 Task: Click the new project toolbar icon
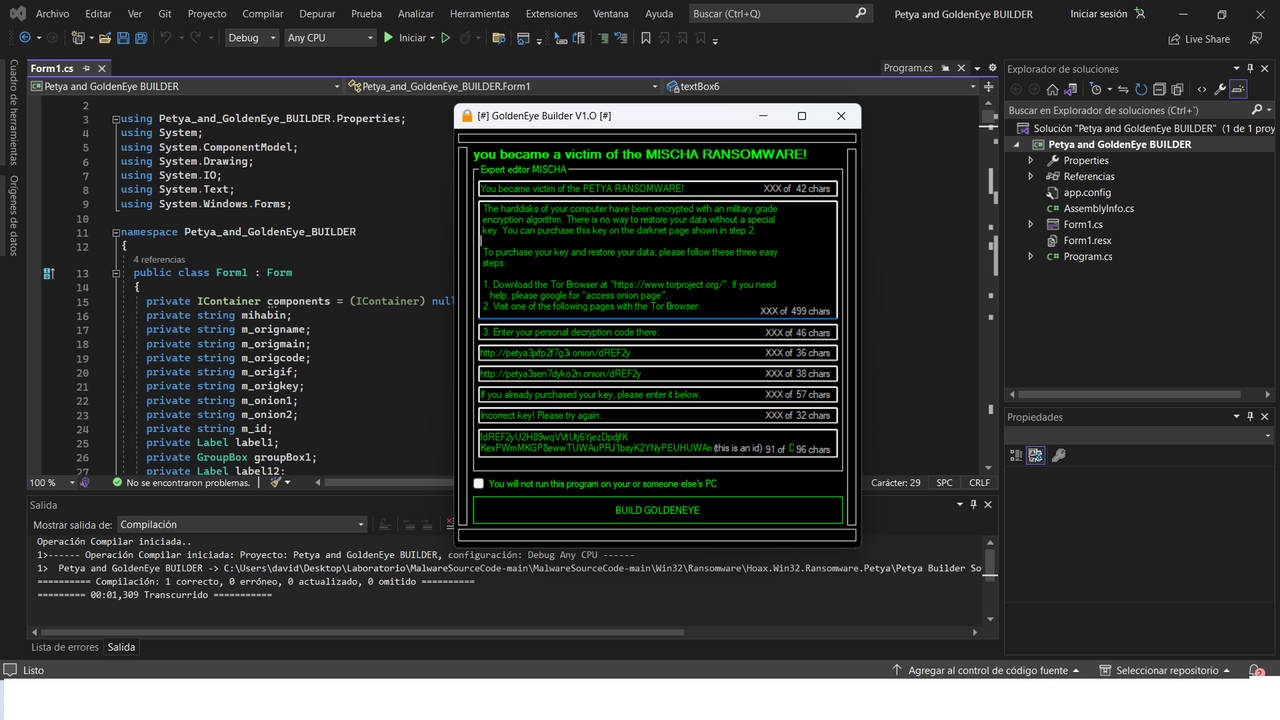coord(78,38)
